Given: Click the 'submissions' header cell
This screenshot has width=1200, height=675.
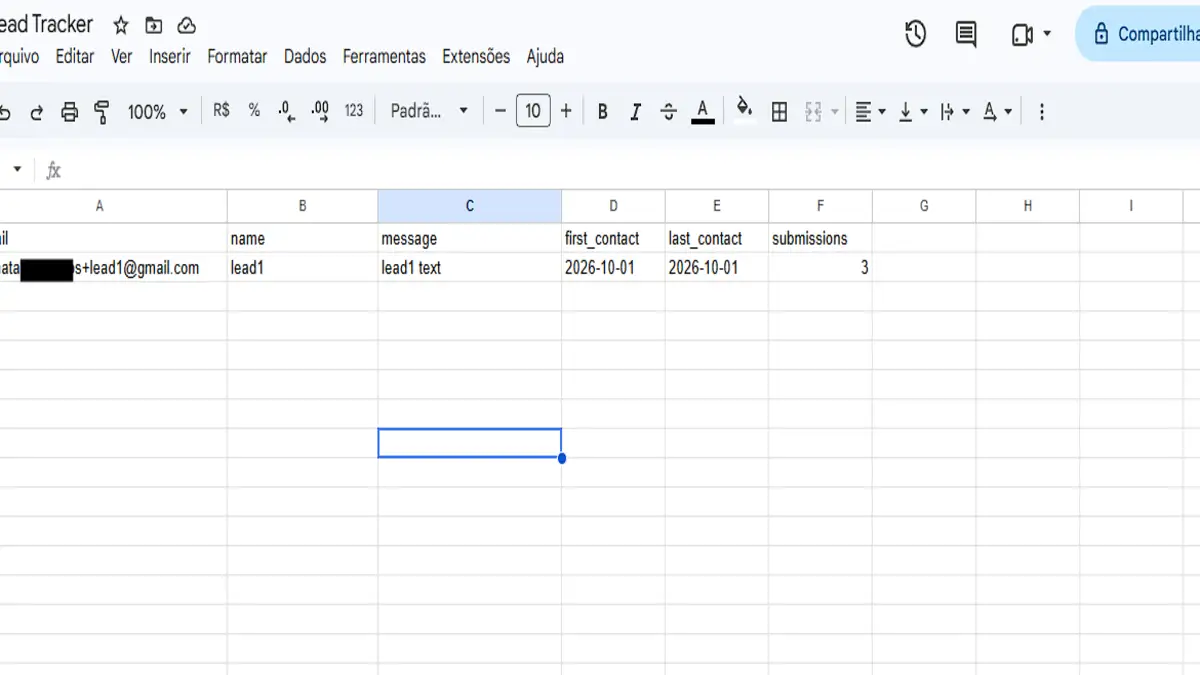Looking at the screenshot, I should (x=820, y=238).
